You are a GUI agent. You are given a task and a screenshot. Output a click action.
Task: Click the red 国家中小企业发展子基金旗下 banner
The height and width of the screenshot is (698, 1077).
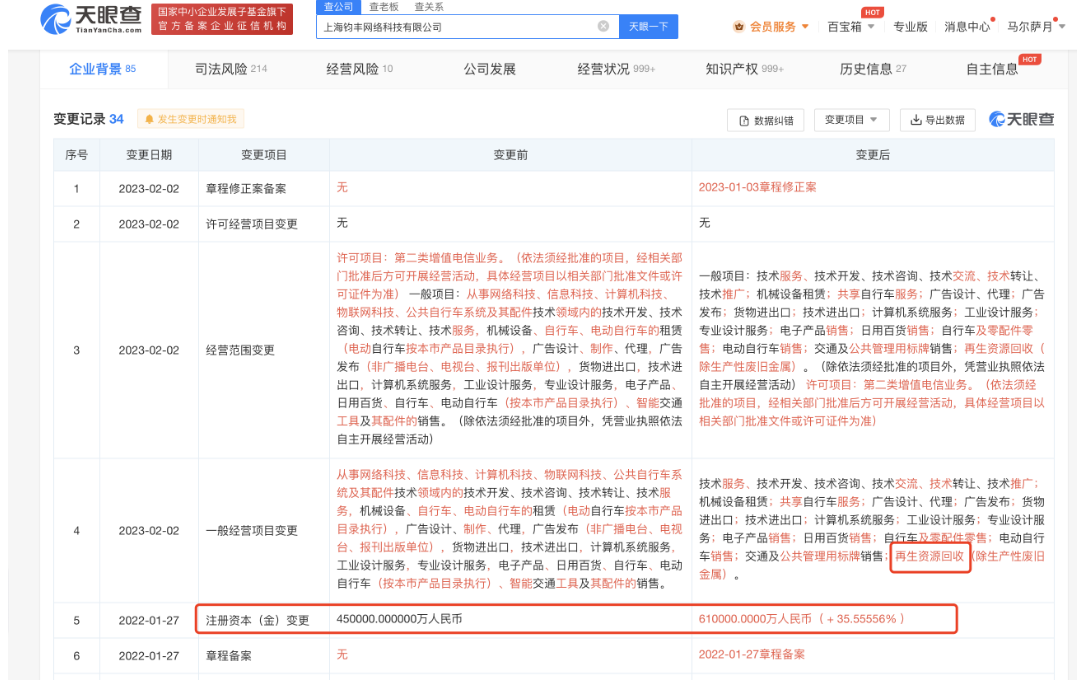click(x=222, y=19)
